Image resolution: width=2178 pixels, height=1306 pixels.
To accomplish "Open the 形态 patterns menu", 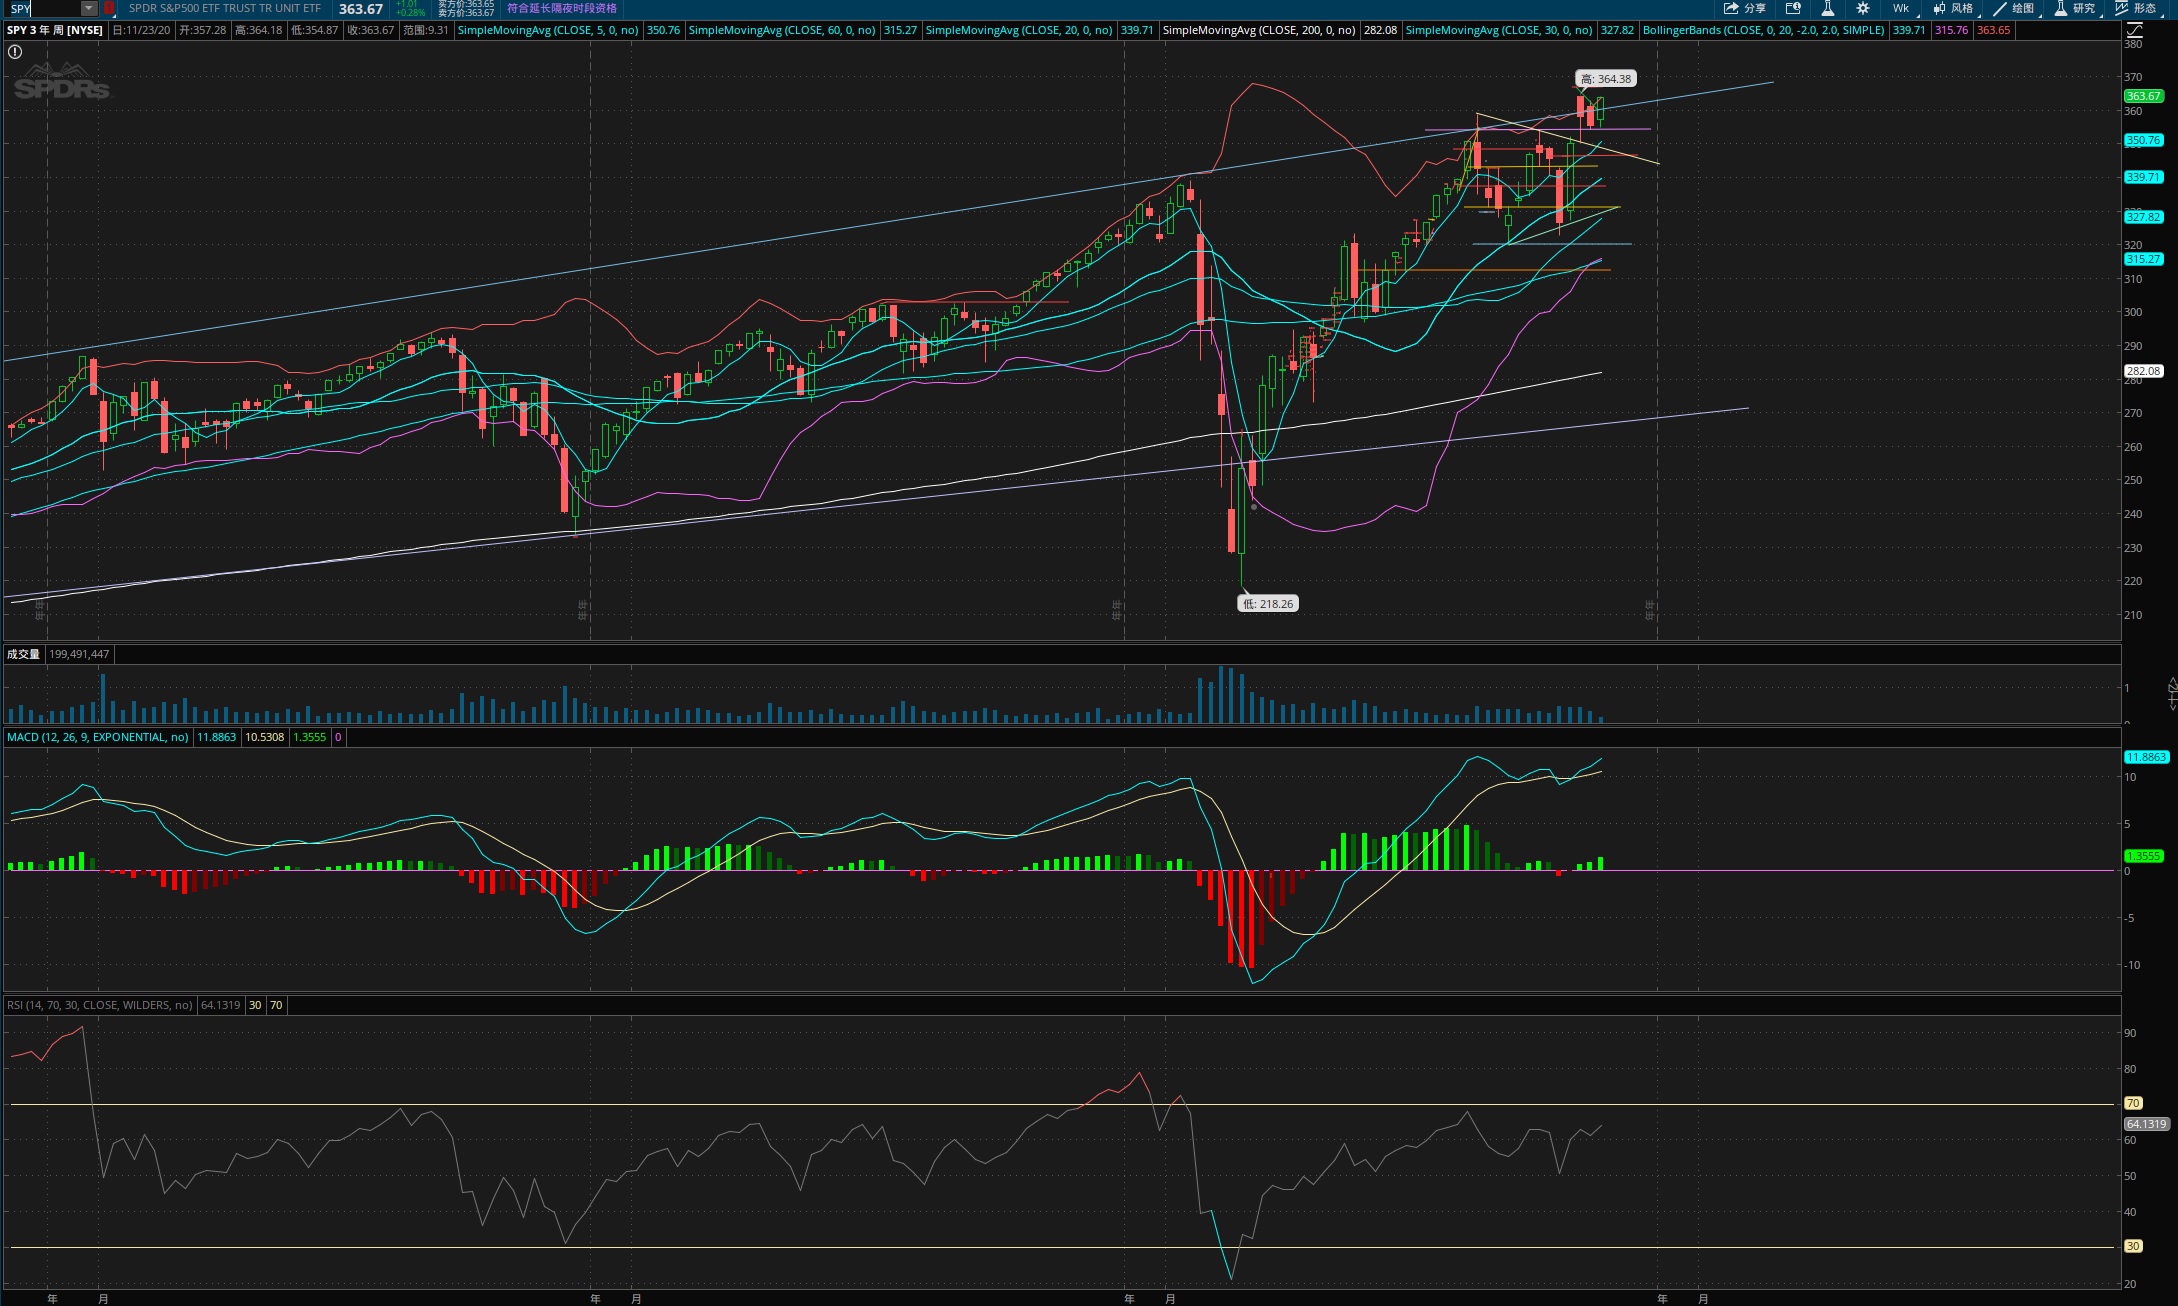I will [2135, 8].
